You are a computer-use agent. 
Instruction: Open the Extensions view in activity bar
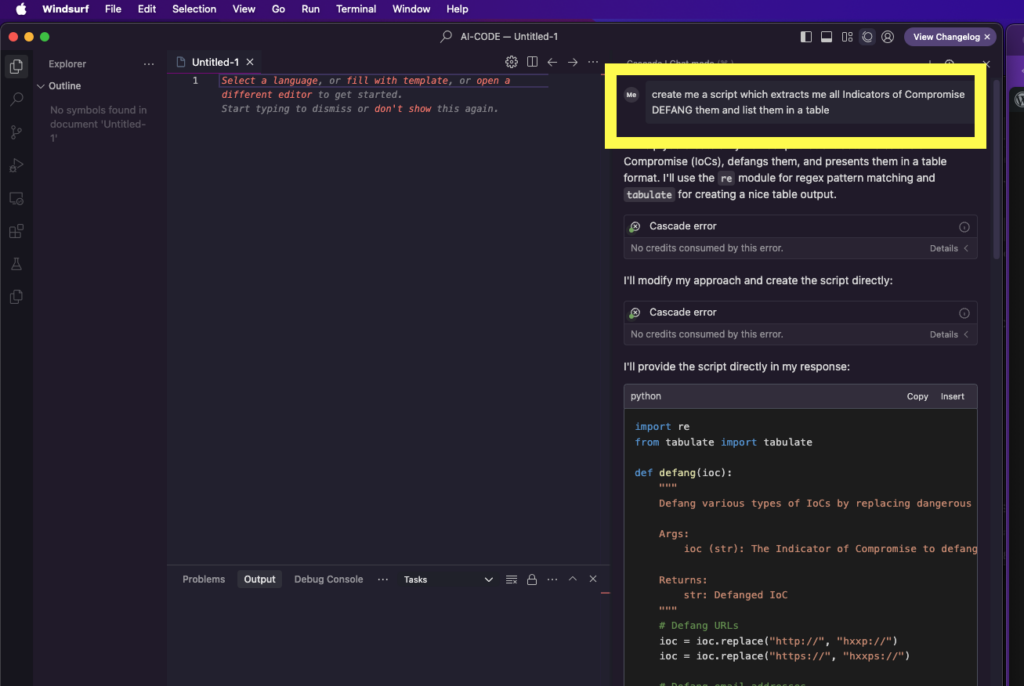pos(16,231)
